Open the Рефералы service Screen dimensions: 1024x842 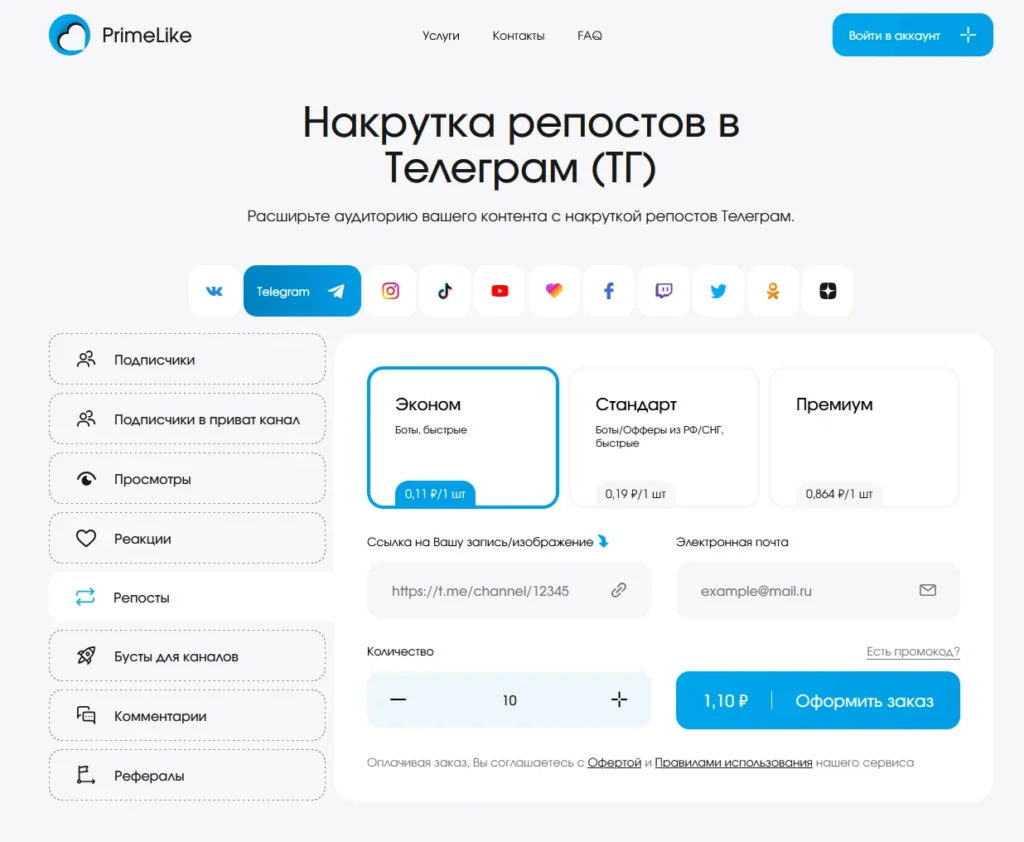pyautogui.click(x=187, y=775)
